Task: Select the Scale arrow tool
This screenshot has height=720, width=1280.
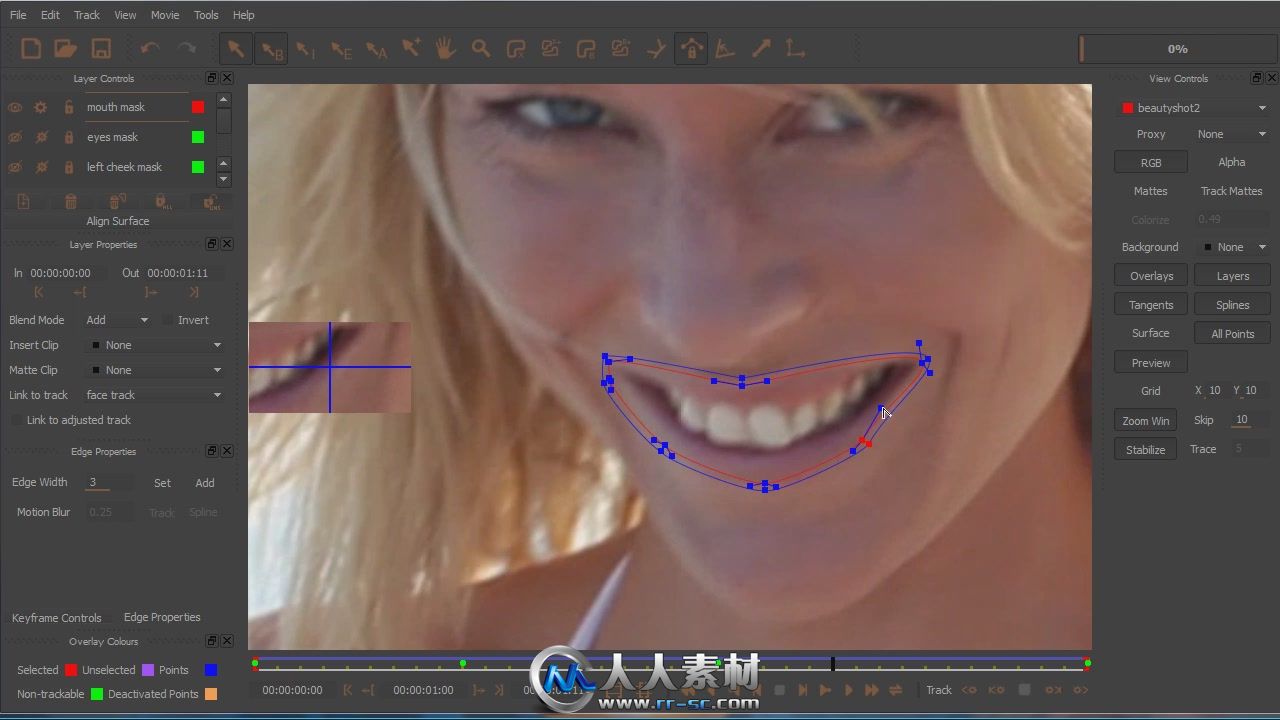Action: pos(761,48)
